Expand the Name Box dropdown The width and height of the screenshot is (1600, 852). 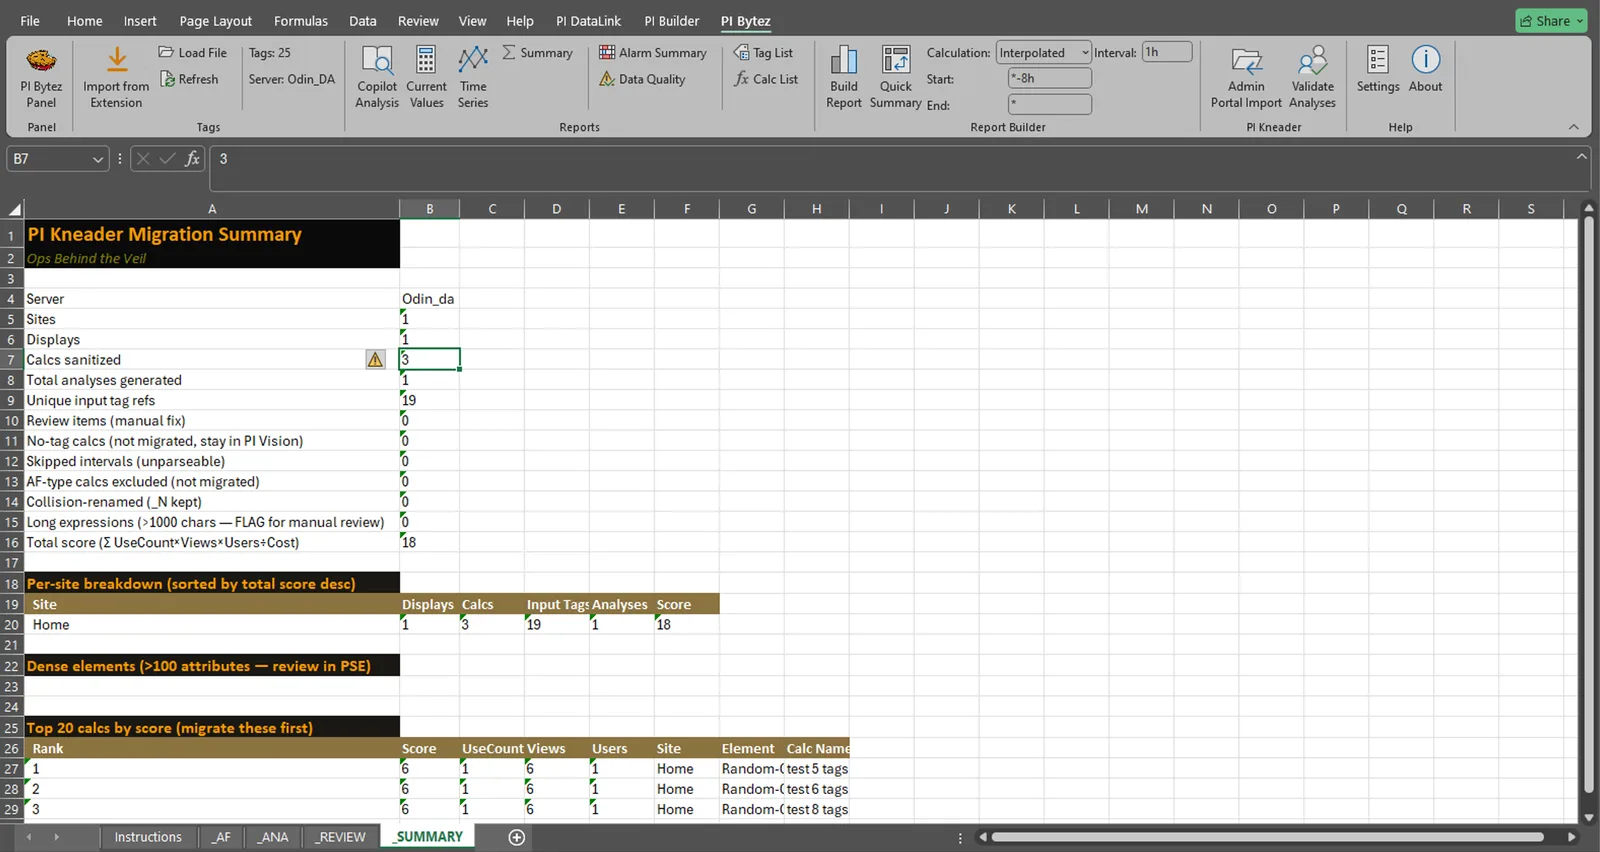[98, 159]
